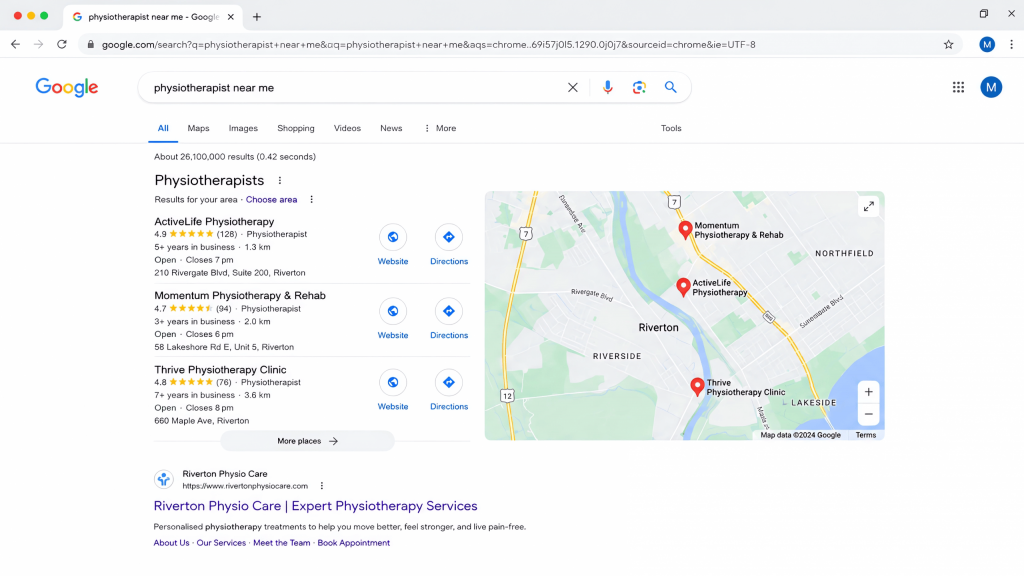Viewport: 1024px width, 576px height.
Task: Go to Google home via the logo
Action: coord(67,87)
